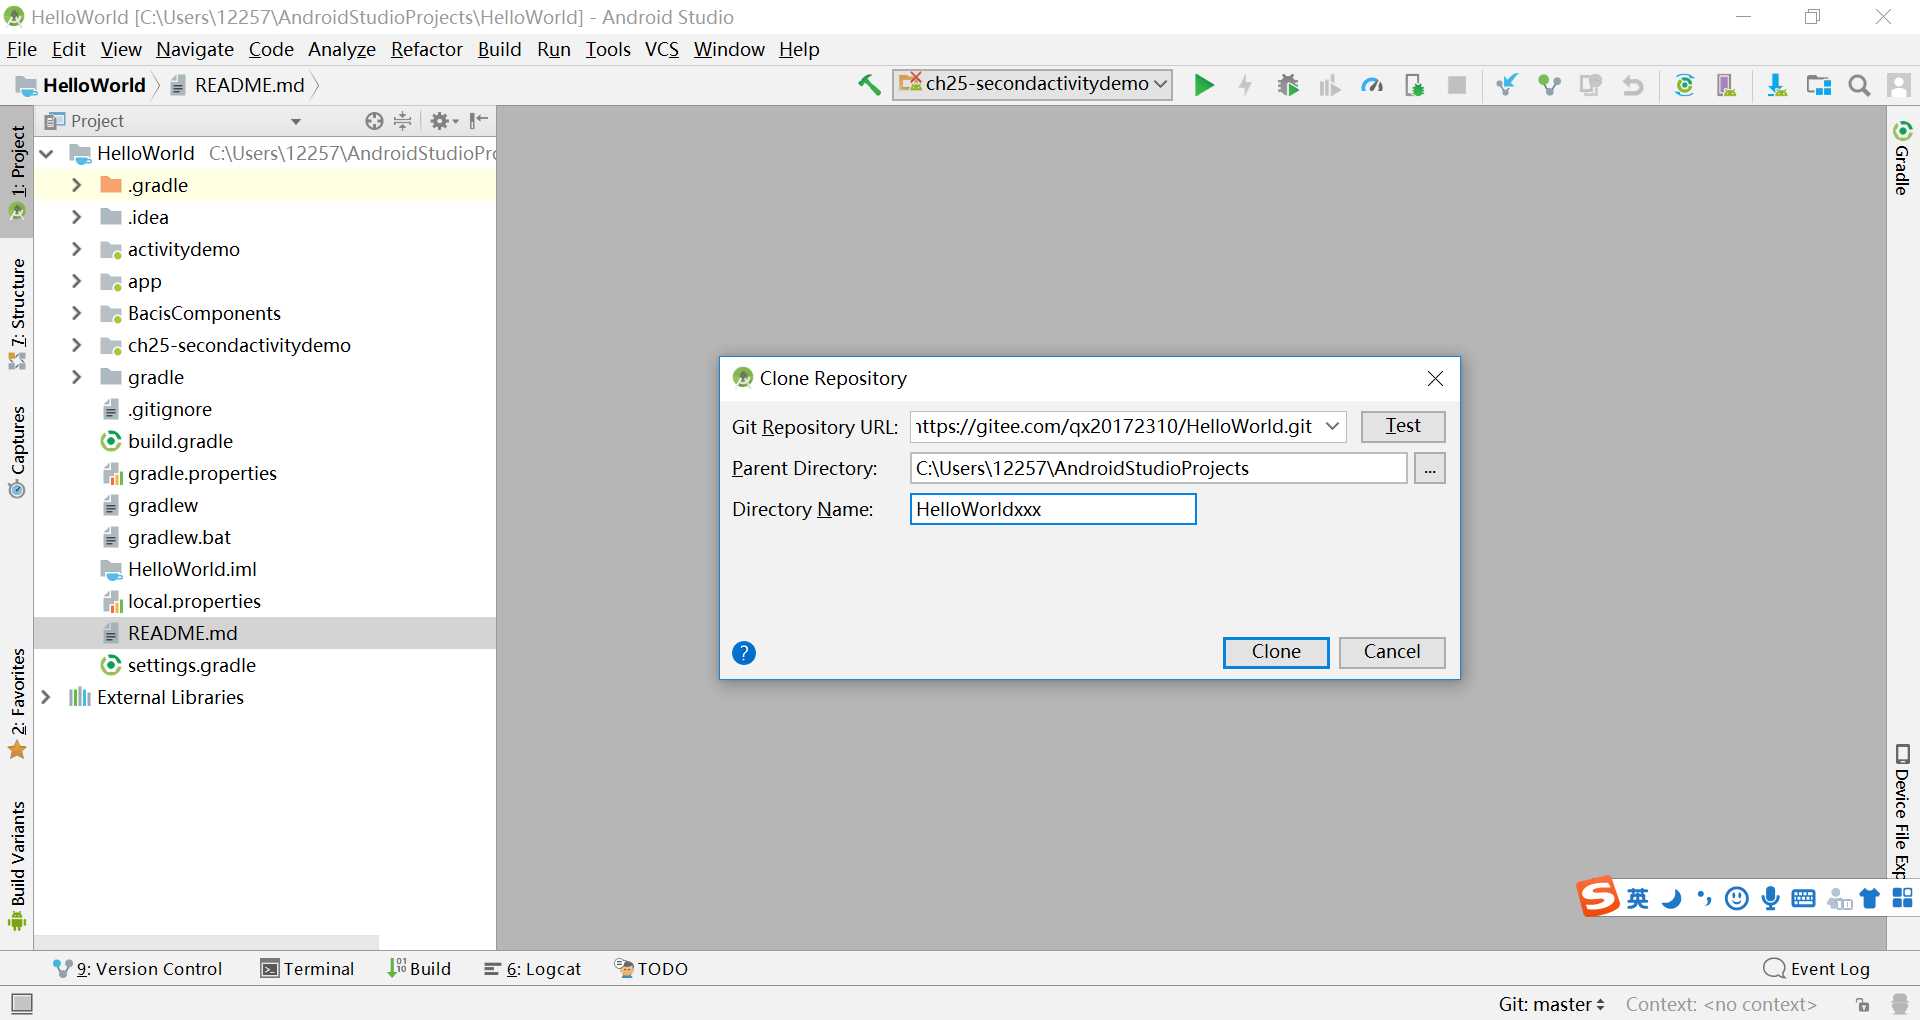Click the Make Project hammer icon
The height and width of the screenshot is (1020, 1920).
869,85
